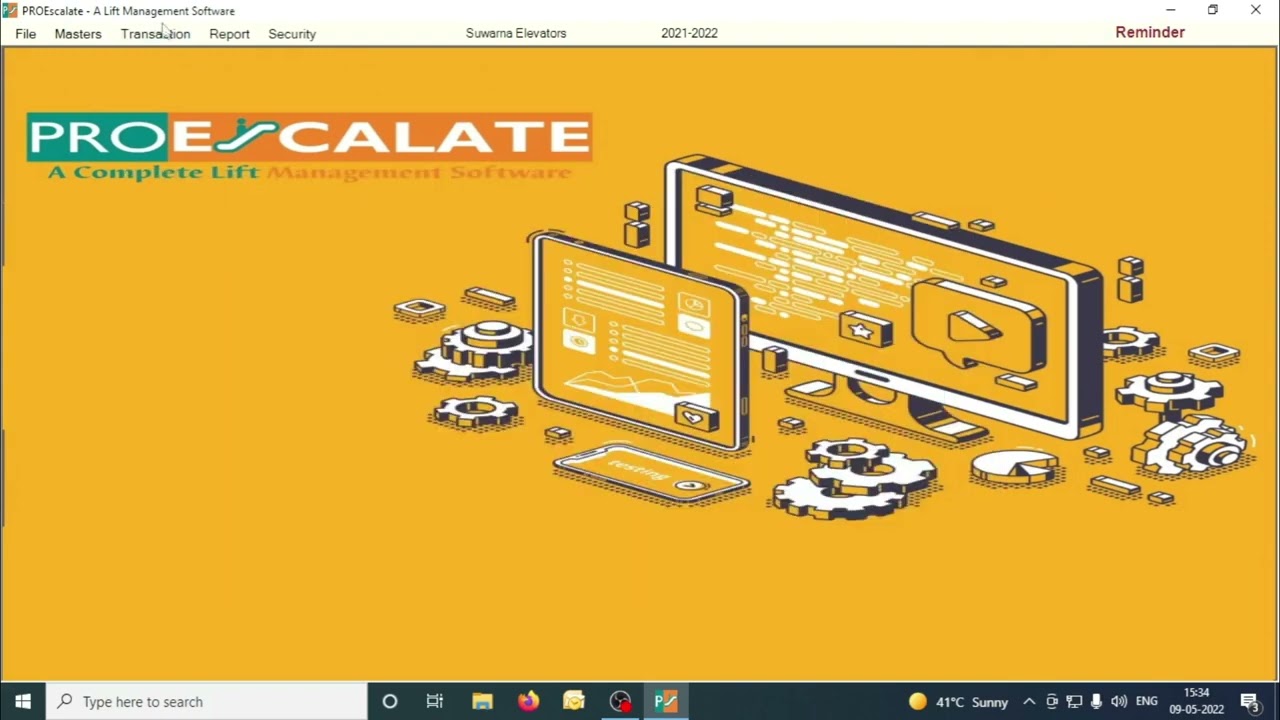Open the volume control tray icon
Image resolution: width=1280 pixels, height=720 pixels.
click(x=1119, y=702)
